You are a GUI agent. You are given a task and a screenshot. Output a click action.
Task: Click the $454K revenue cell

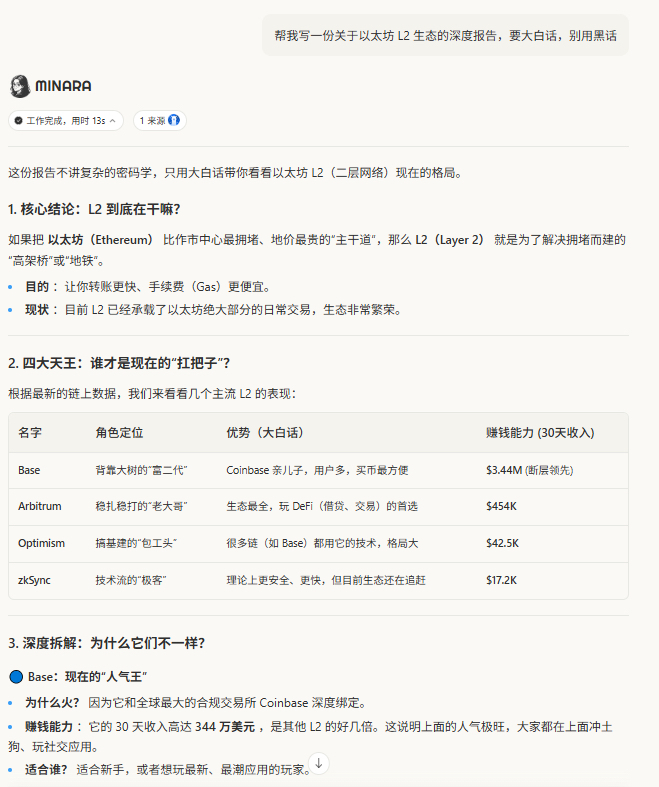tap(501, 506)
